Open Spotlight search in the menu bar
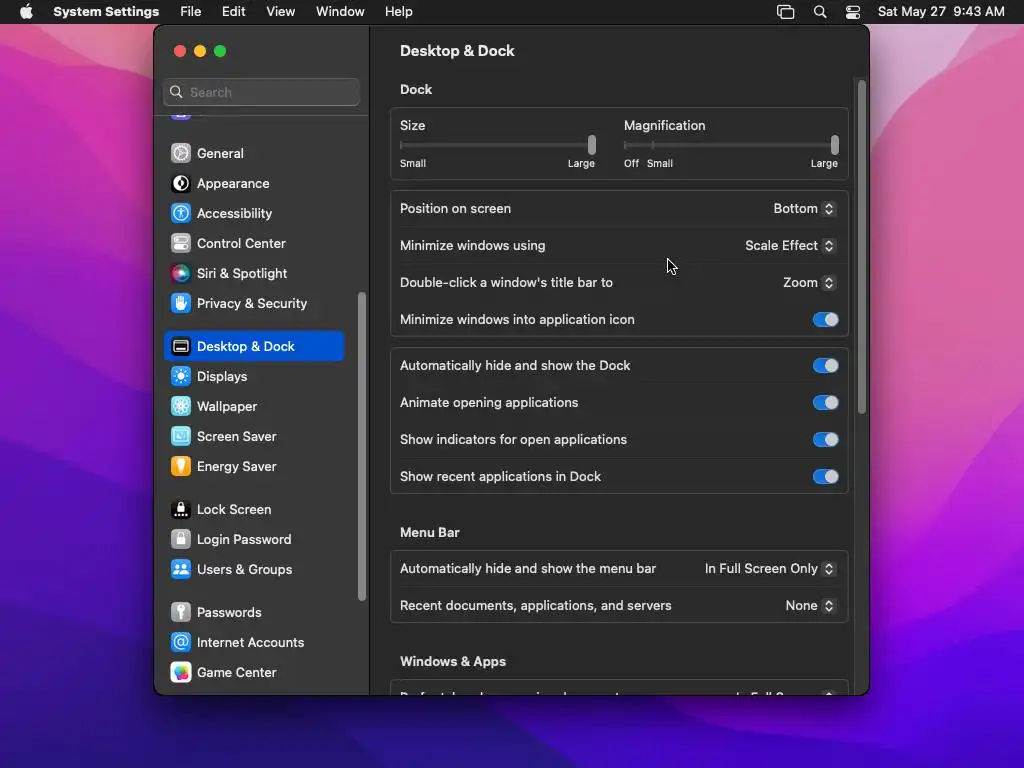This screenshot has width=1024, height=768. (820, 12)
